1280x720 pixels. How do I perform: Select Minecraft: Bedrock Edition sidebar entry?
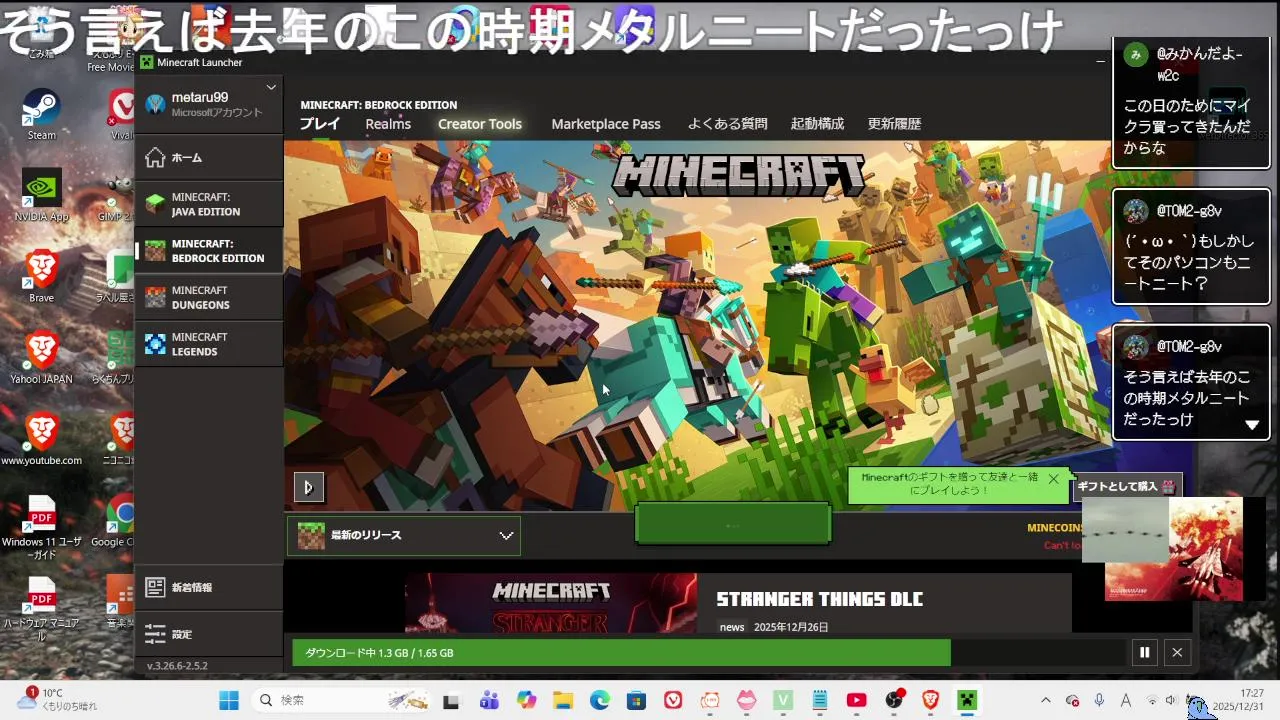208,250
